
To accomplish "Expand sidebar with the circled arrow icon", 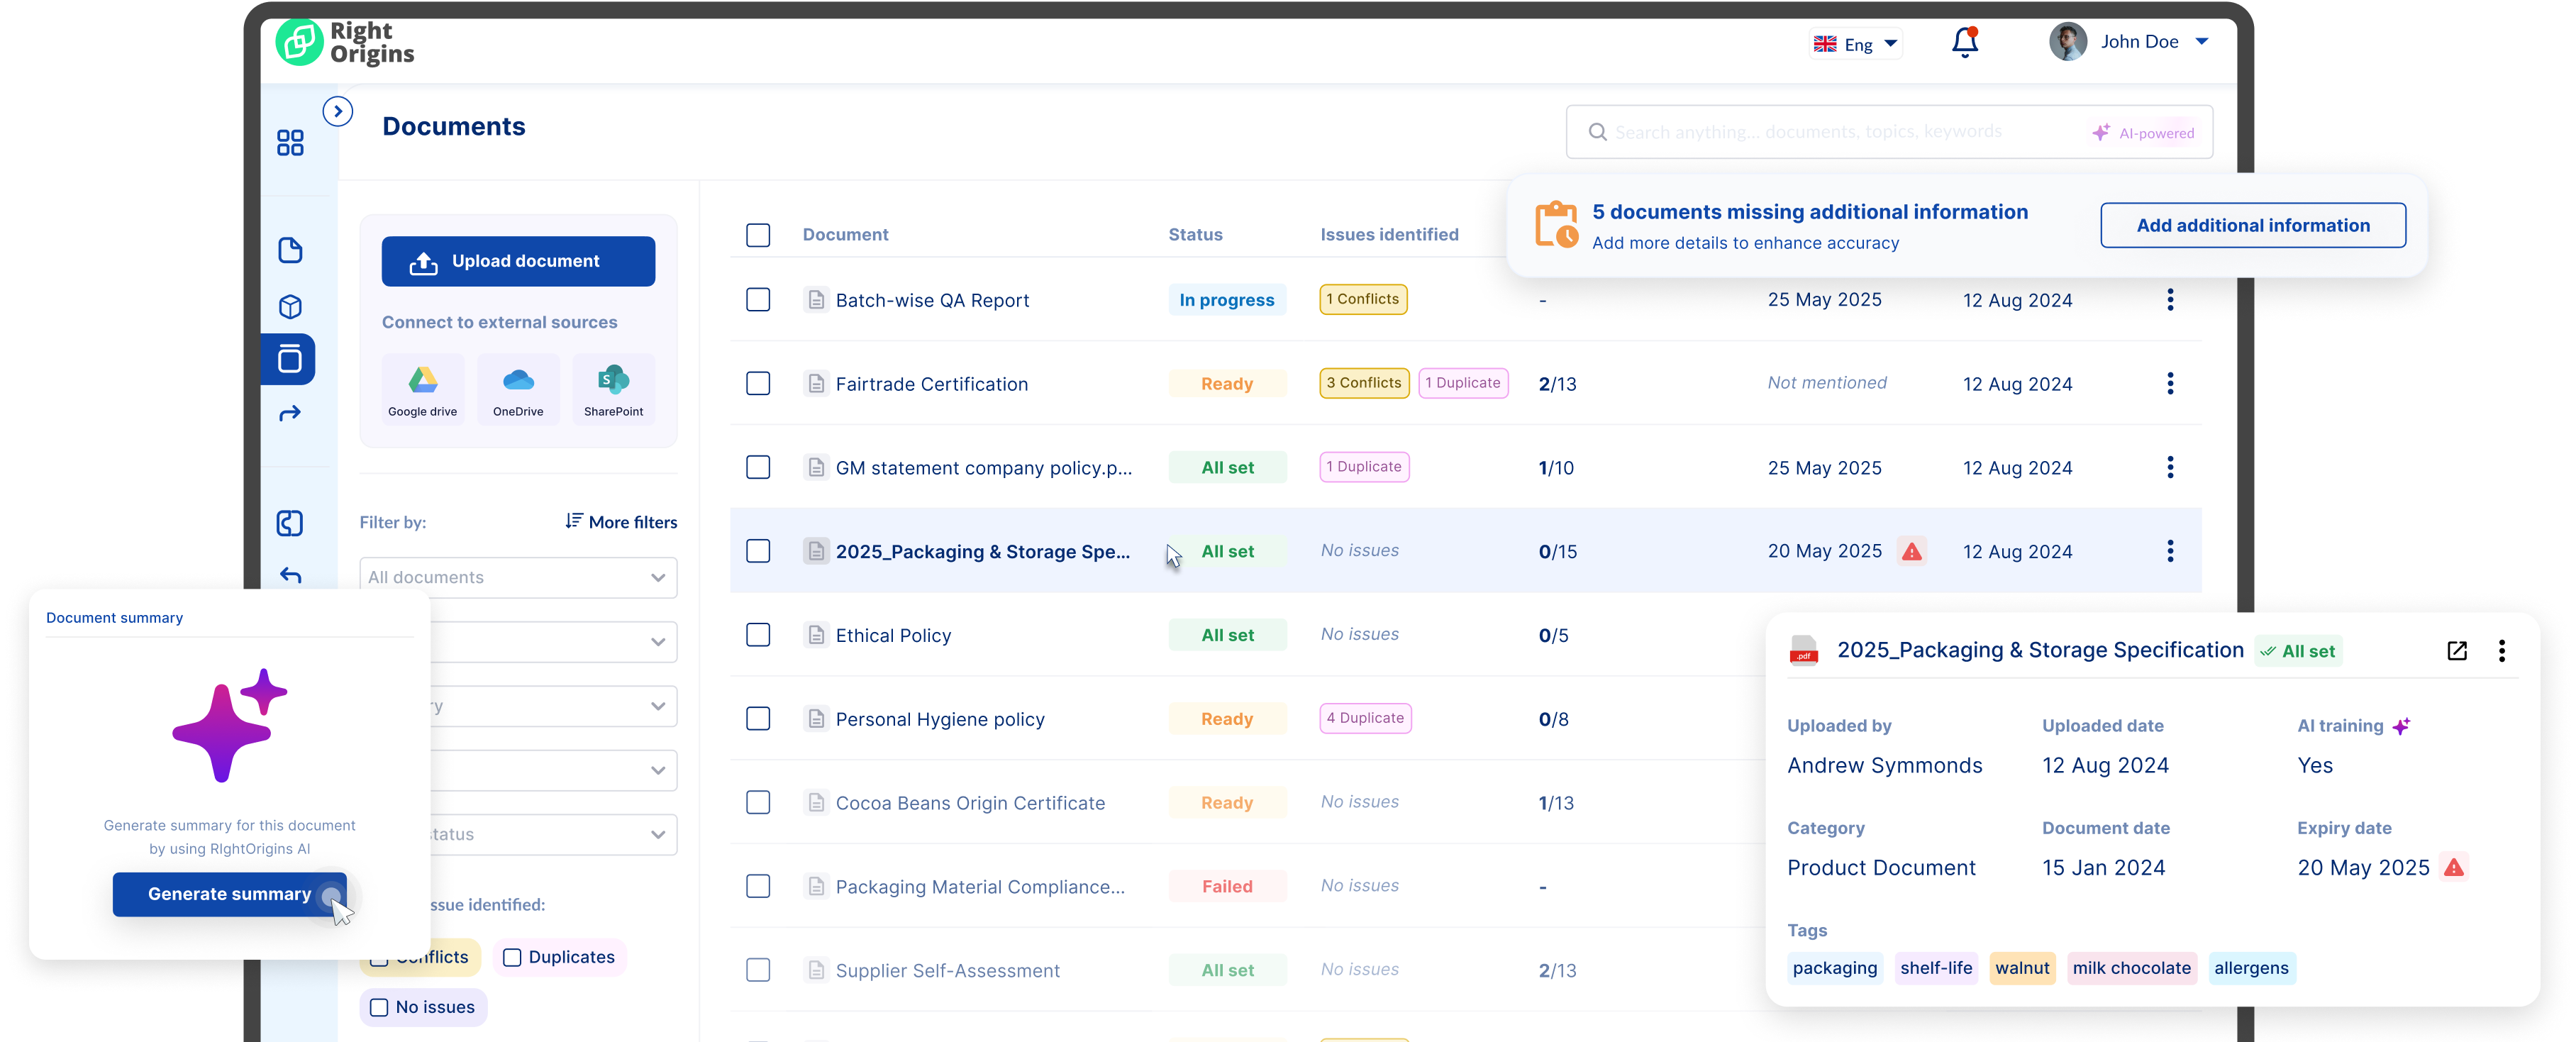I will pos(338,111).
